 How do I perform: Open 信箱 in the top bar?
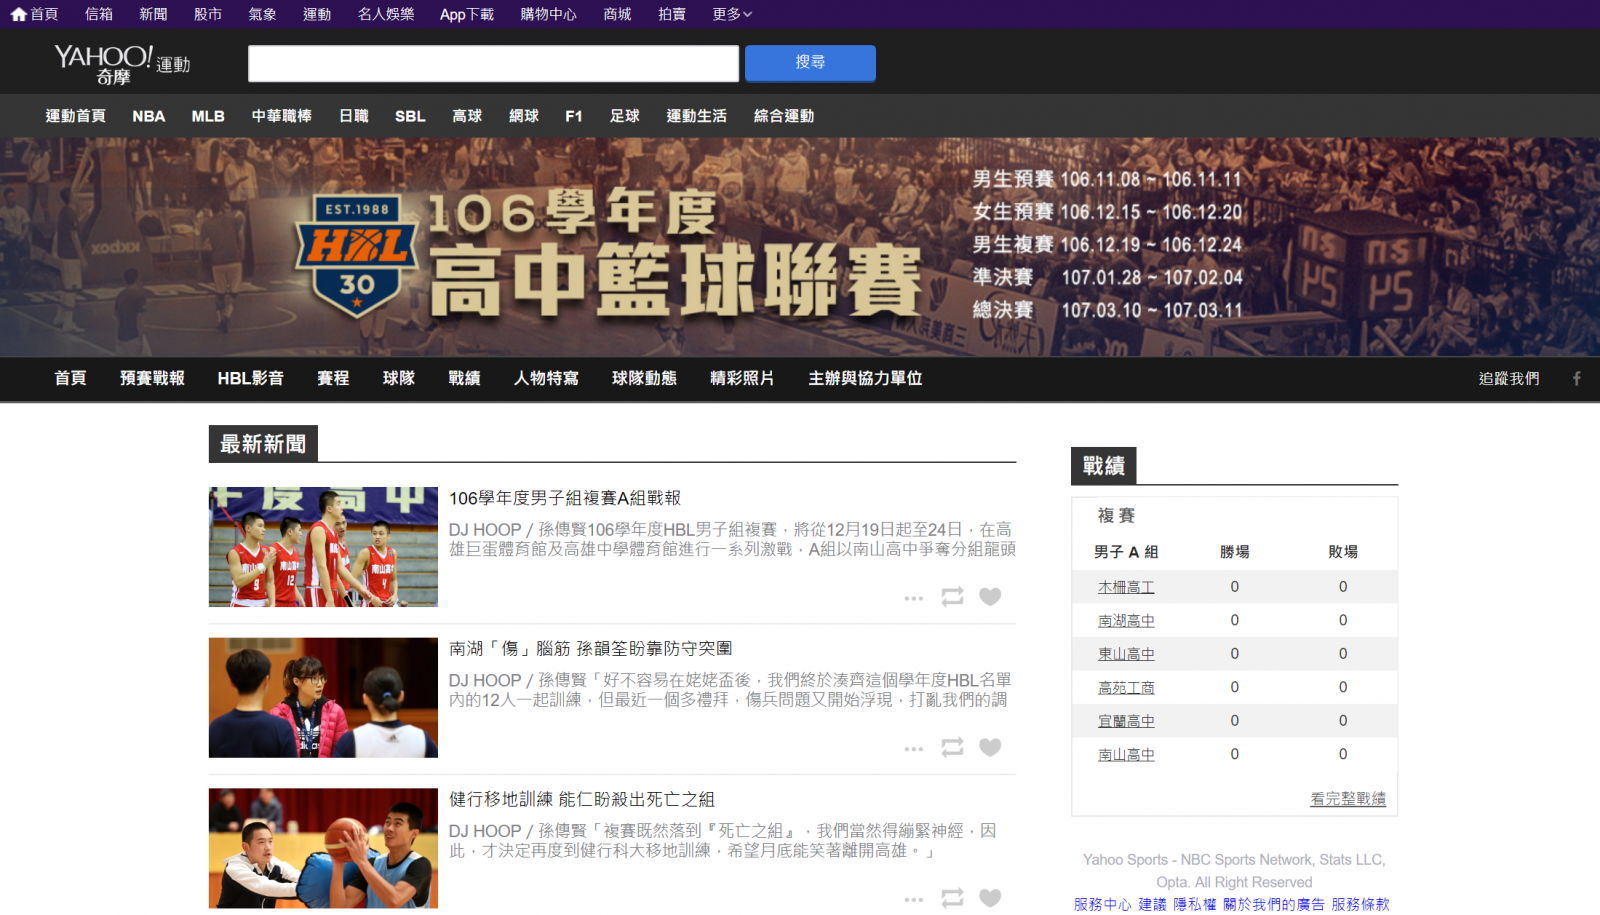coord(99,14)
